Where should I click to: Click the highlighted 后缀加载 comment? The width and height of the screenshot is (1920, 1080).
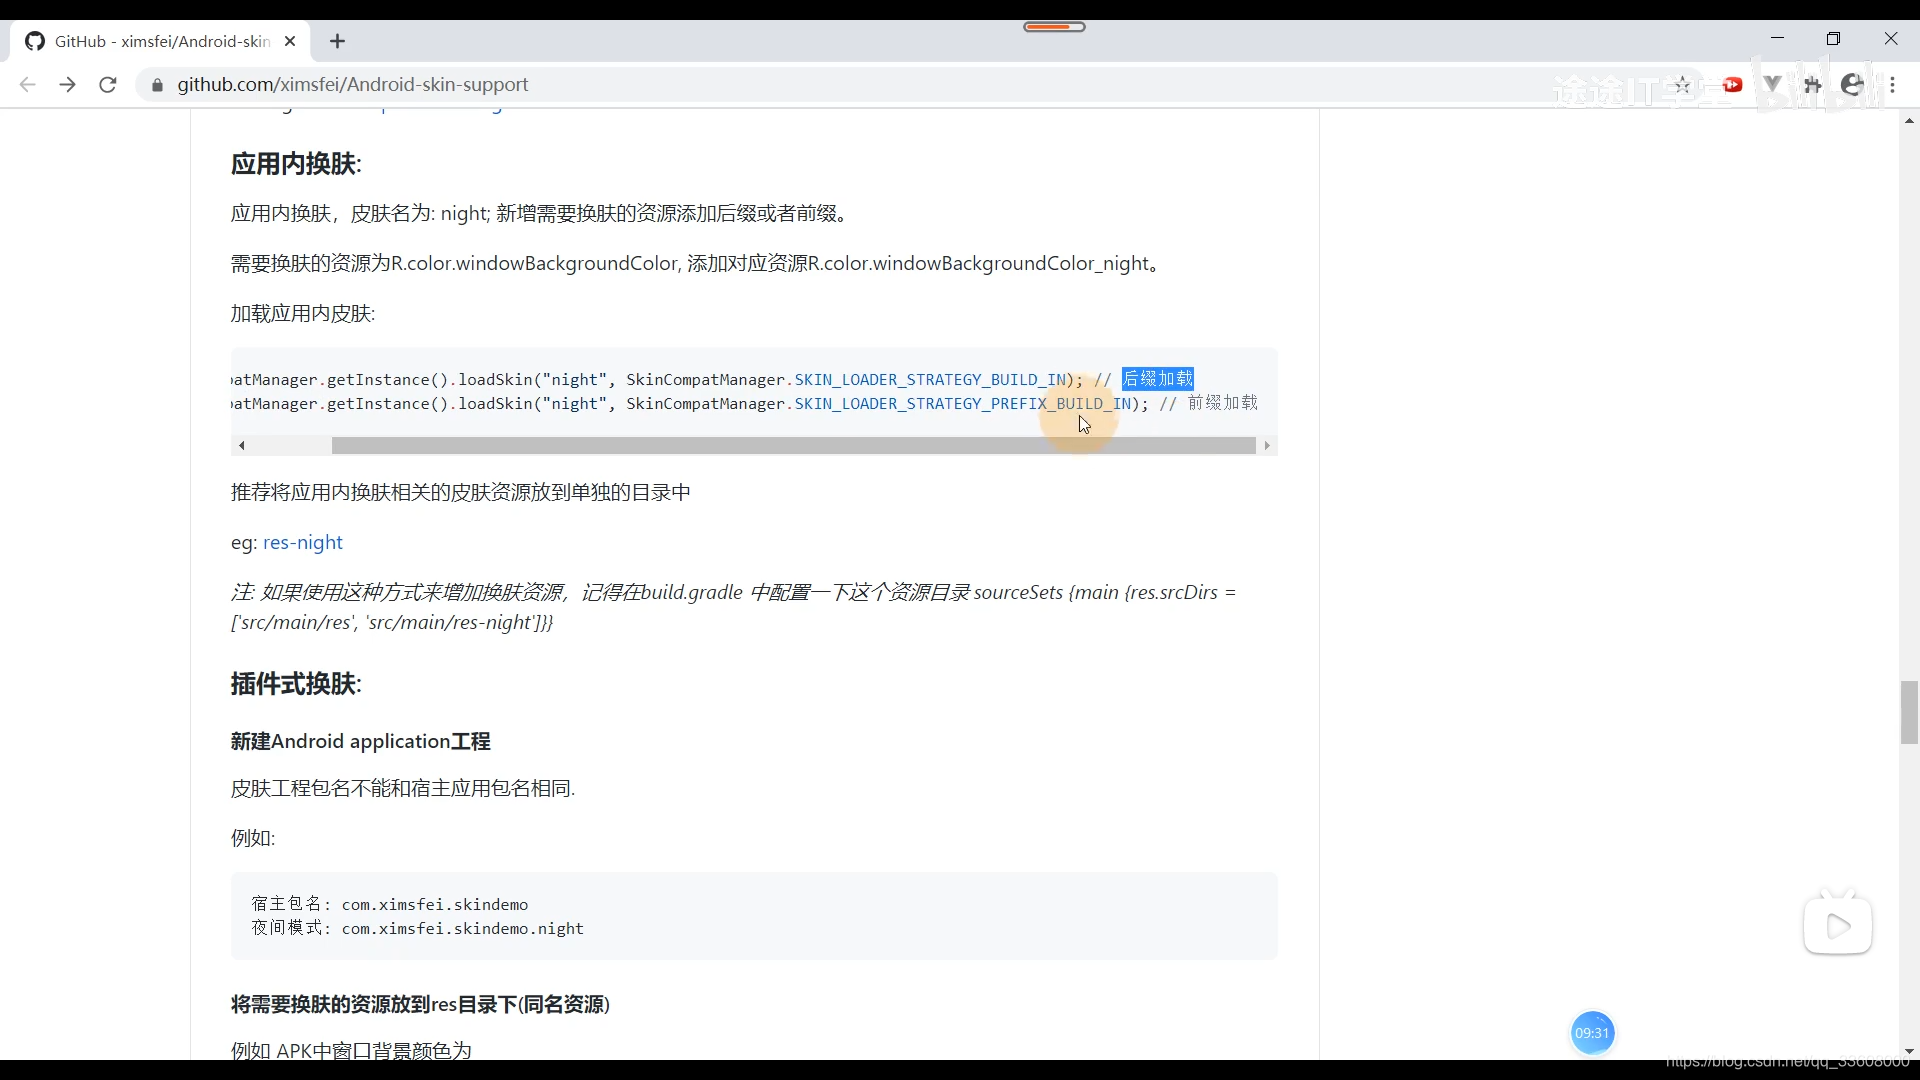pyautogui.click(x=1157, y=379)
